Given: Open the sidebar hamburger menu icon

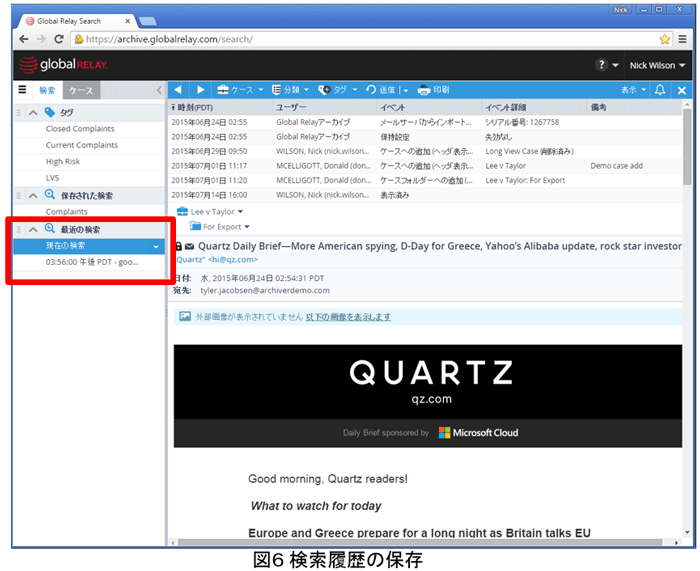Looking at the screenshot, I should point(22,90).
